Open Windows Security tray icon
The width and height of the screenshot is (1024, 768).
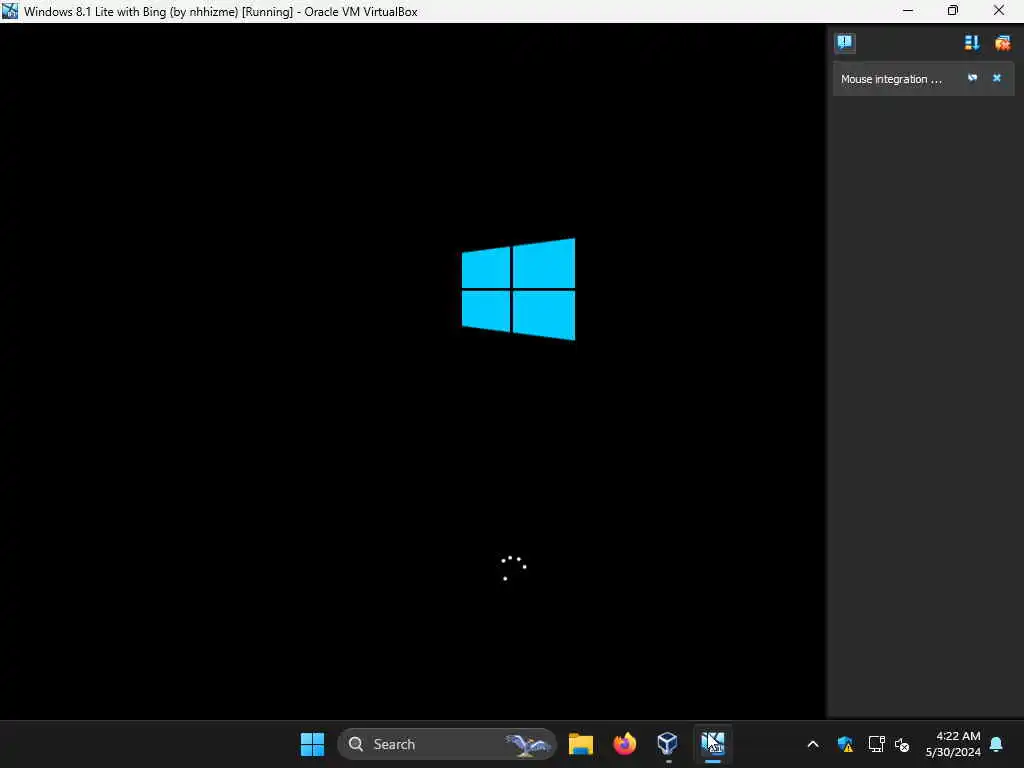[x=845, y=744]
